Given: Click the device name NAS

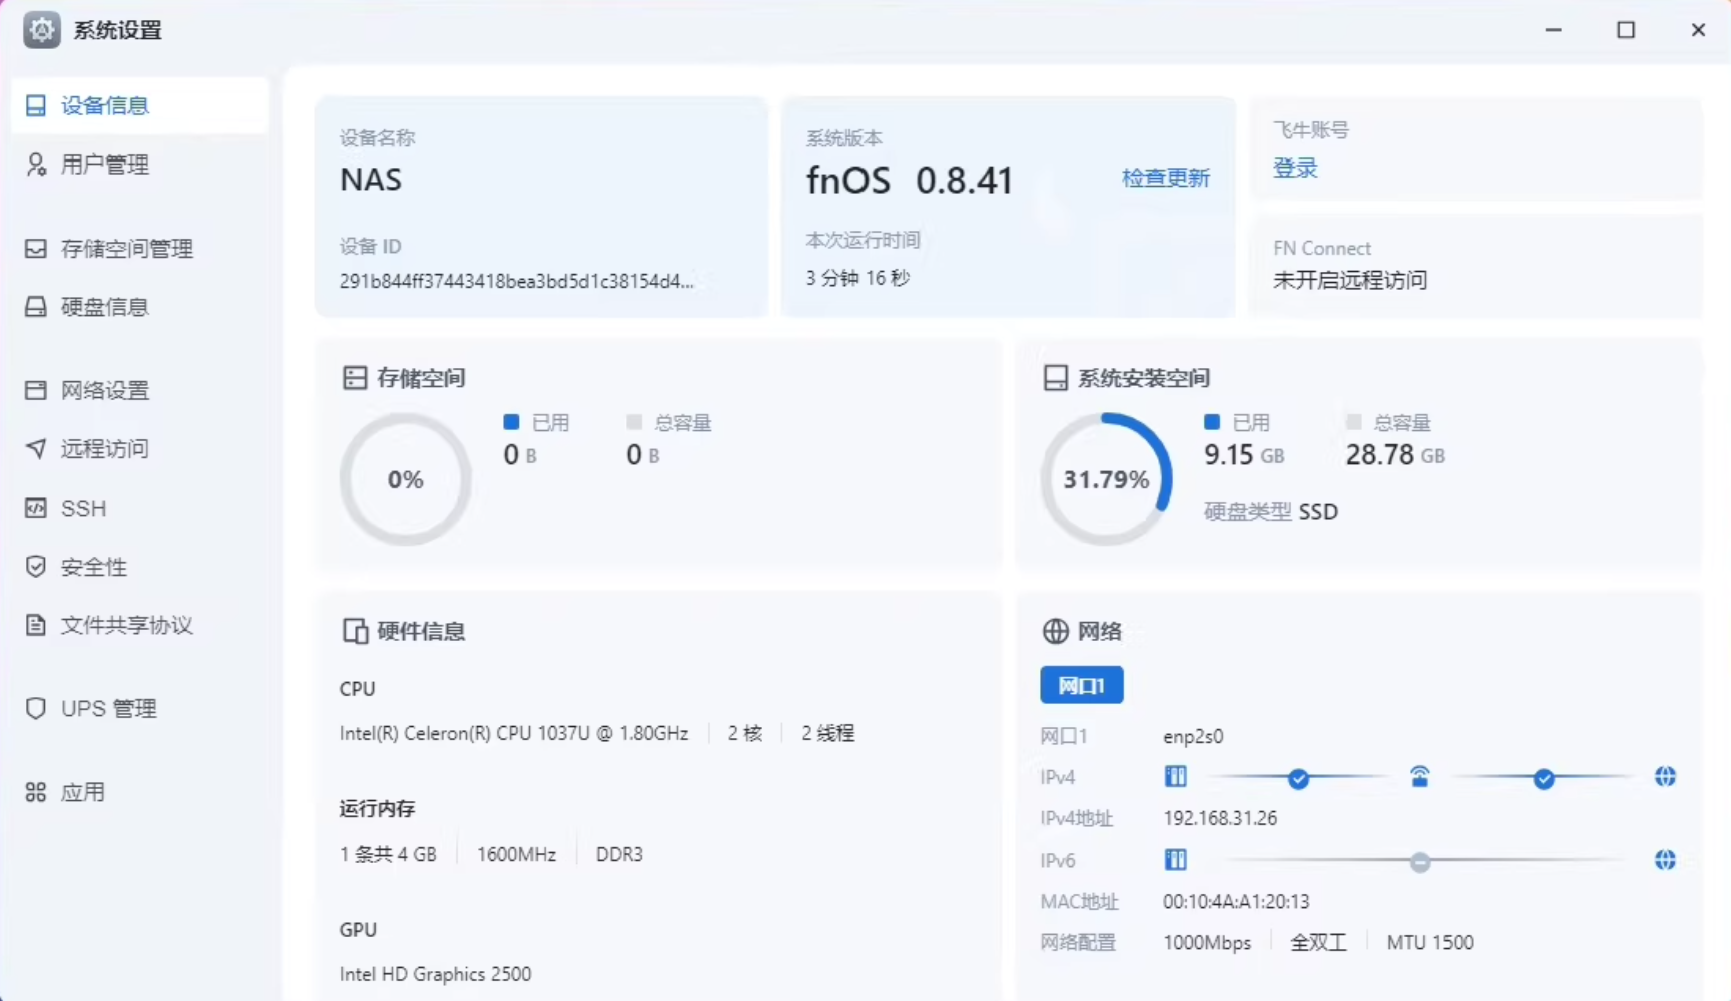Looking at the screenshot, I should pyautogui.click(x=371, y=180).
